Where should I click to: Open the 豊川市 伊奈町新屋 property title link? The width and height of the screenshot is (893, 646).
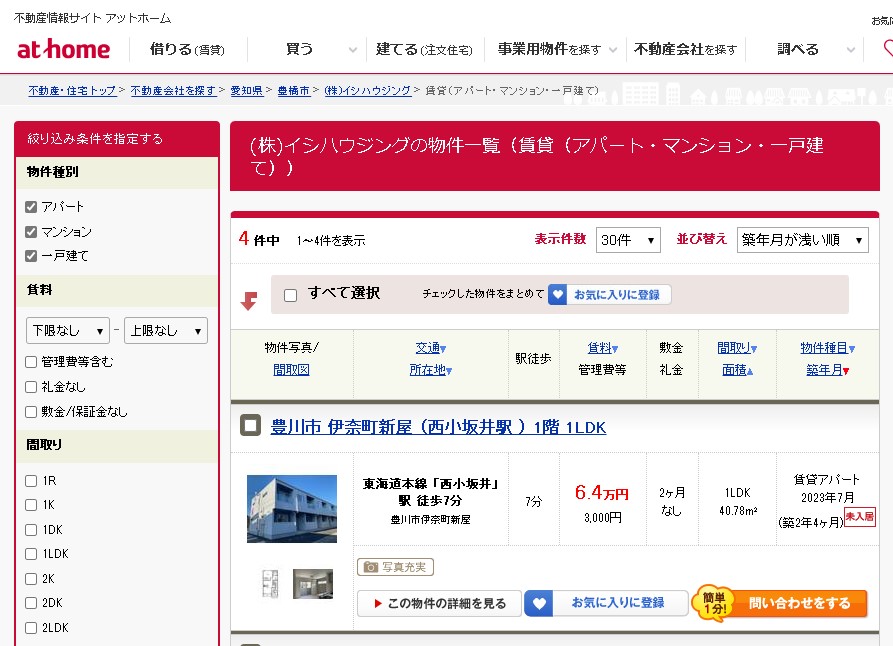coord(438,427)
